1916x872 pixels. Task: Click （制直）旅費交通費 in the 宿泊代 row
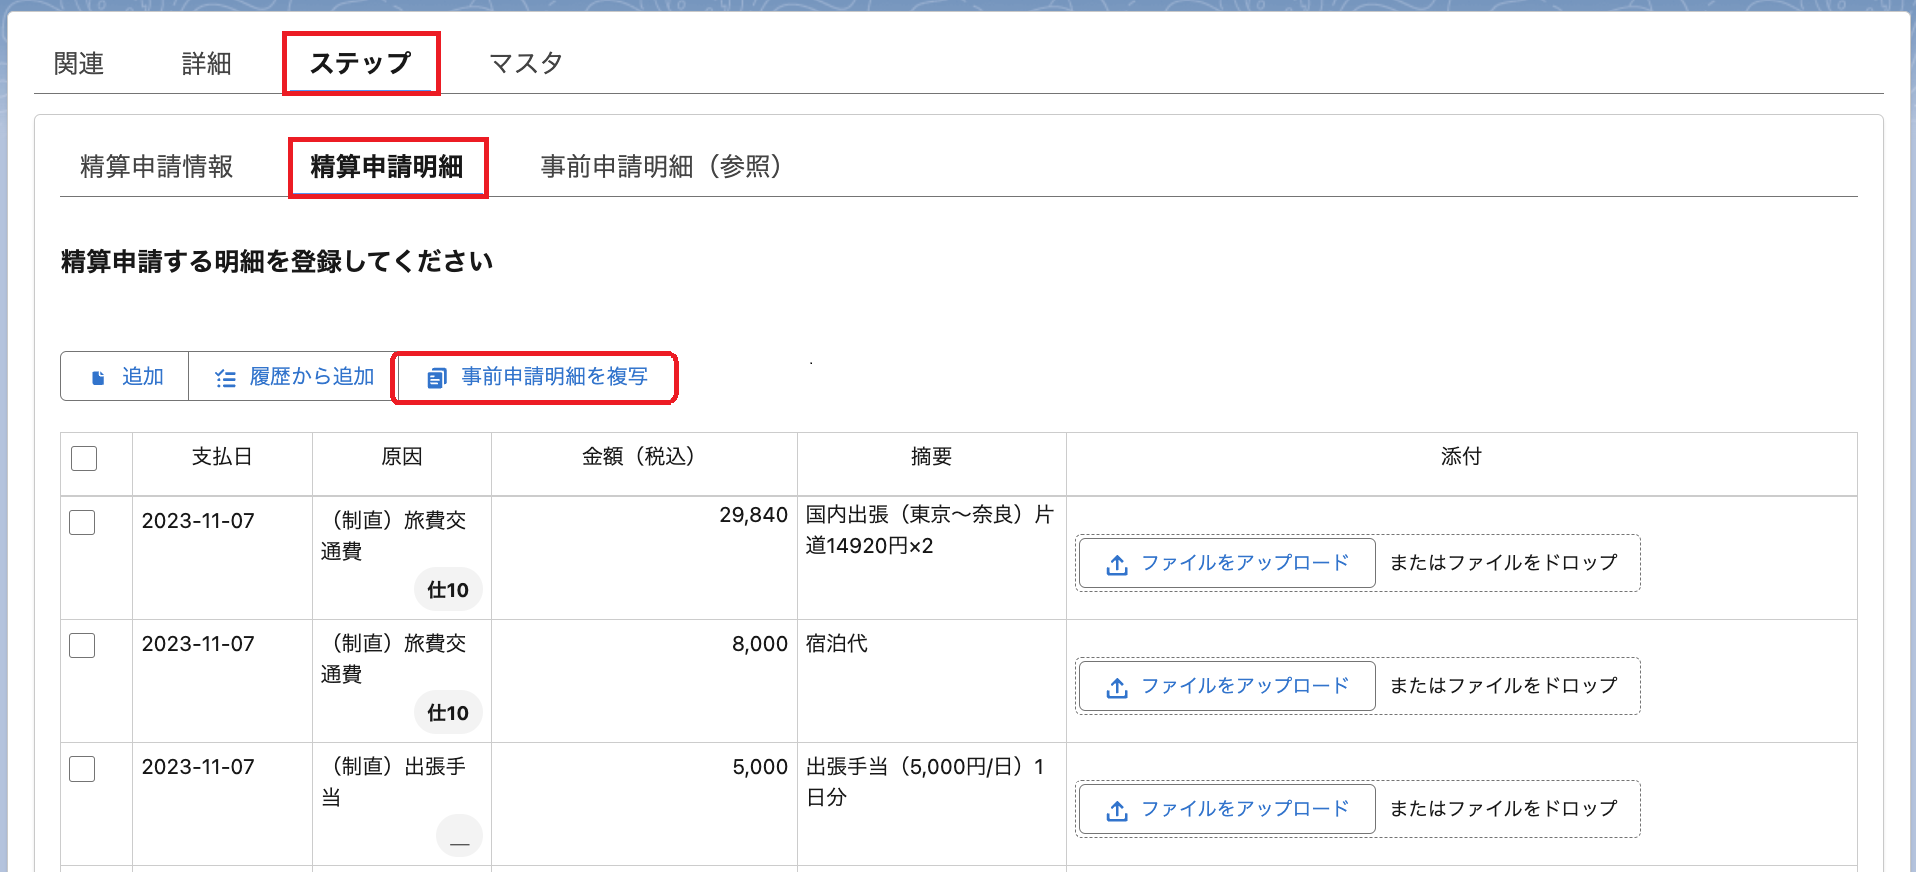pyautogui.click(x=394, y=659)
